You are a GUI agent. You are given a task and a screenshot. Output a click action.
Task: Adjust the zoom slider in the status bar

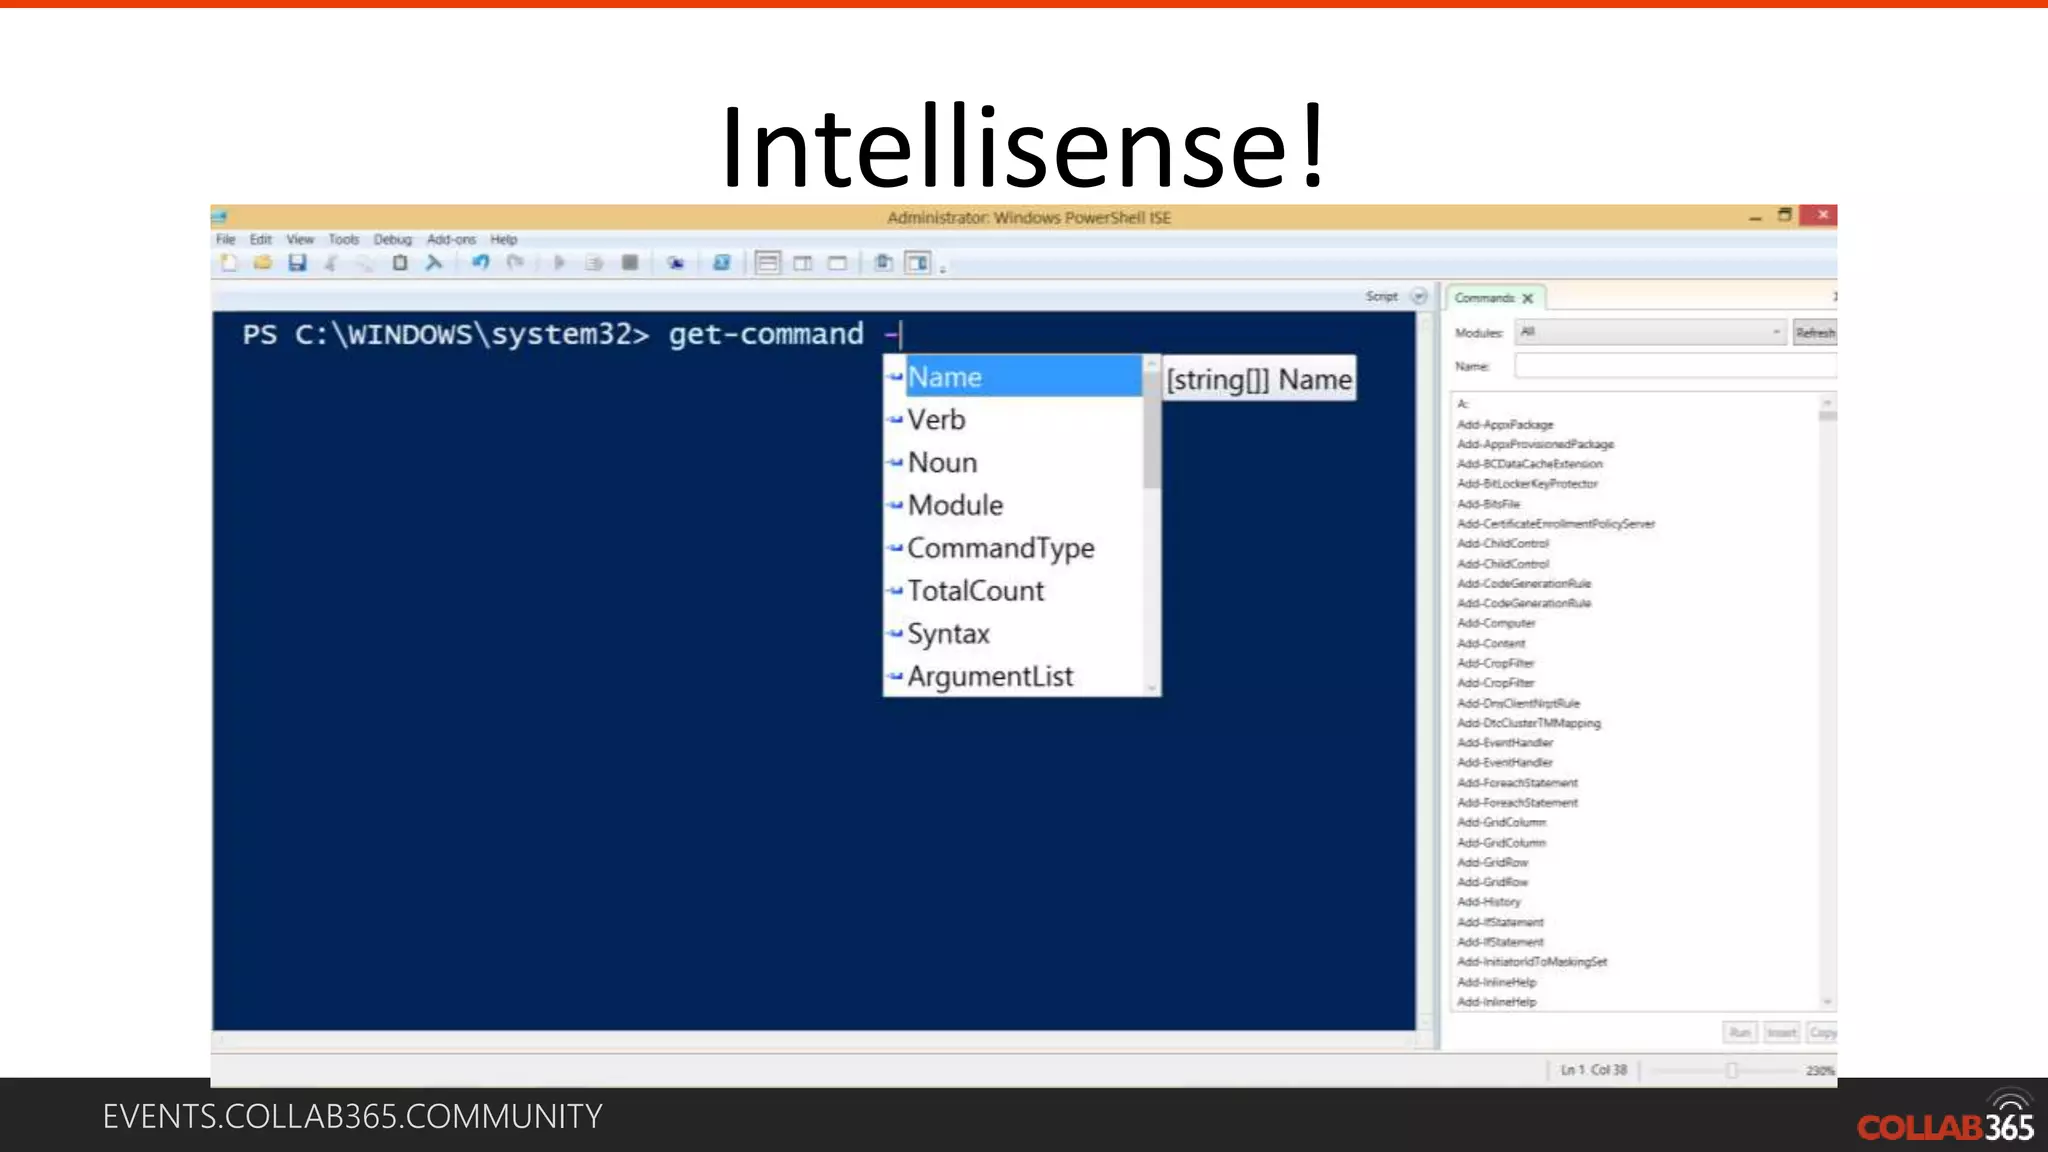coord(1731,1070)
